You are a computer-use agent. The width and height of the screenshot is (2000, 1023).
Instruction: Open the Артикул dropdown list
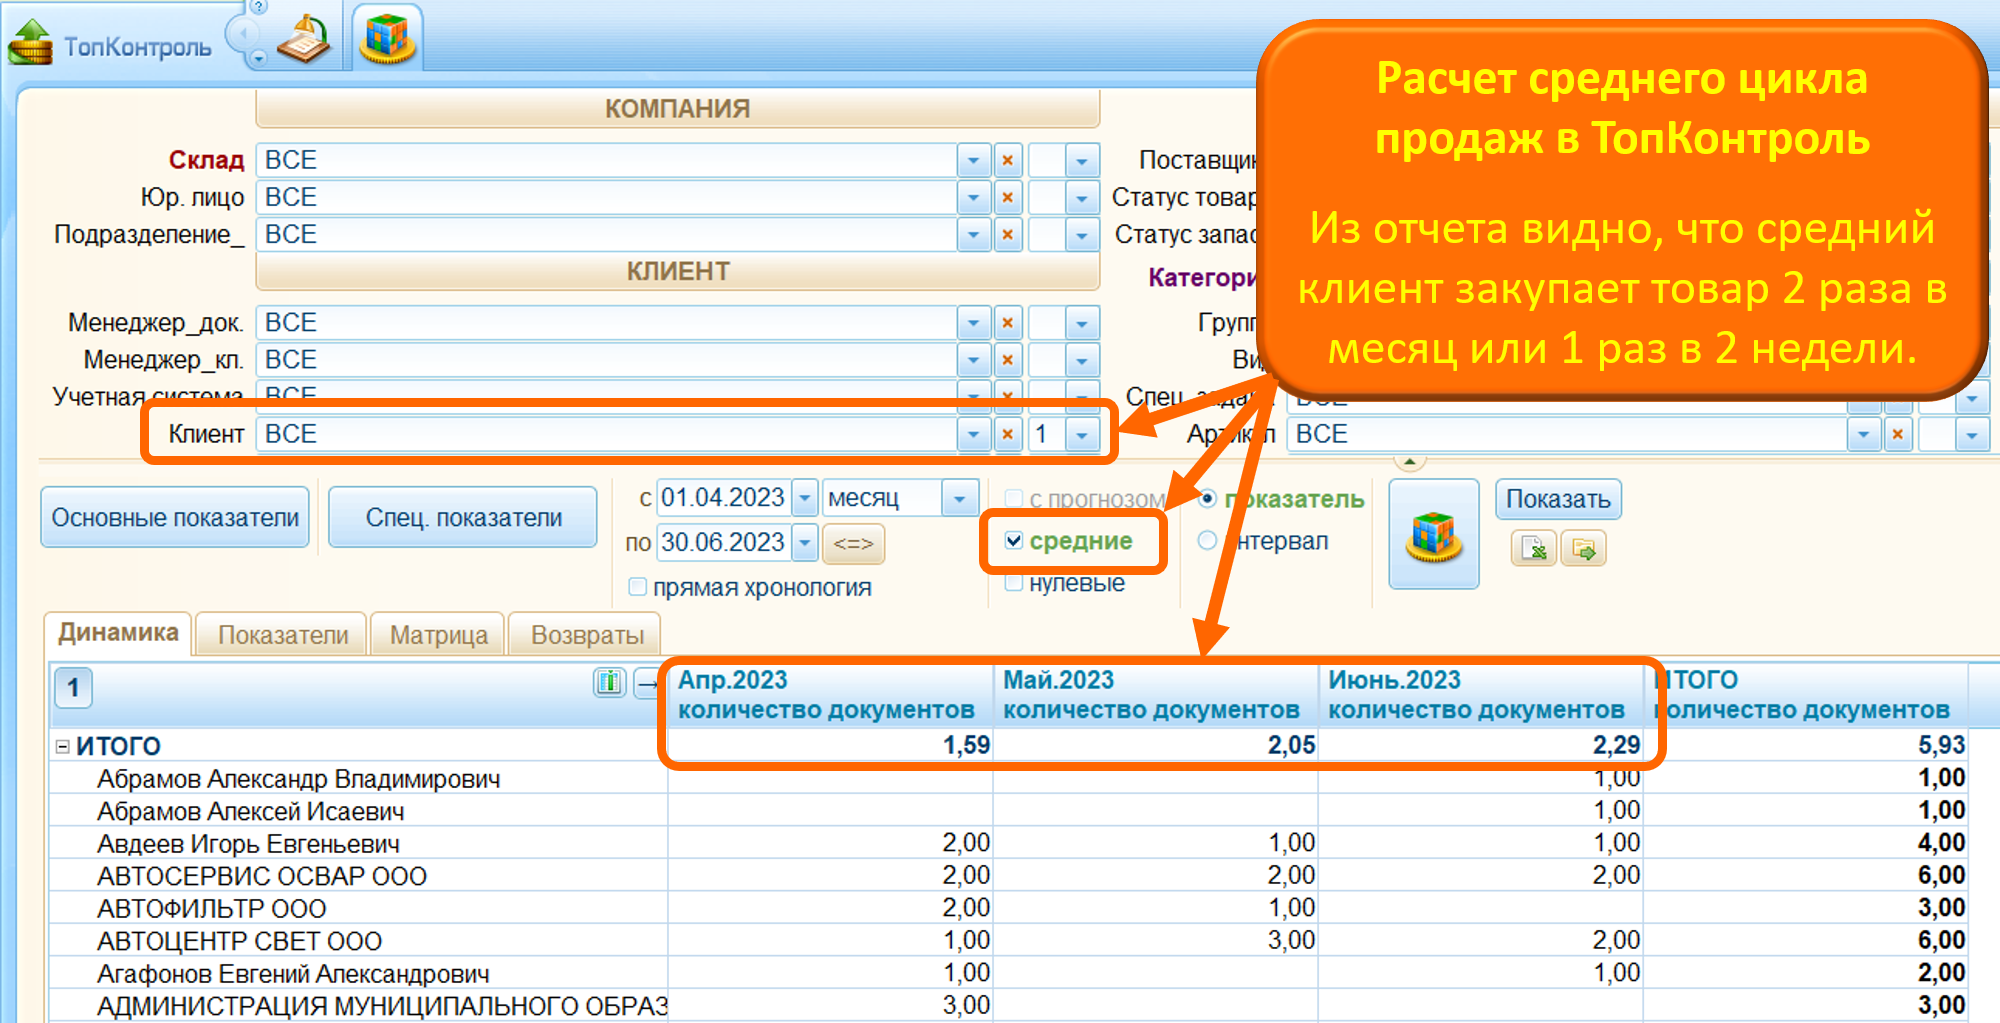[x=1863, y=434]
